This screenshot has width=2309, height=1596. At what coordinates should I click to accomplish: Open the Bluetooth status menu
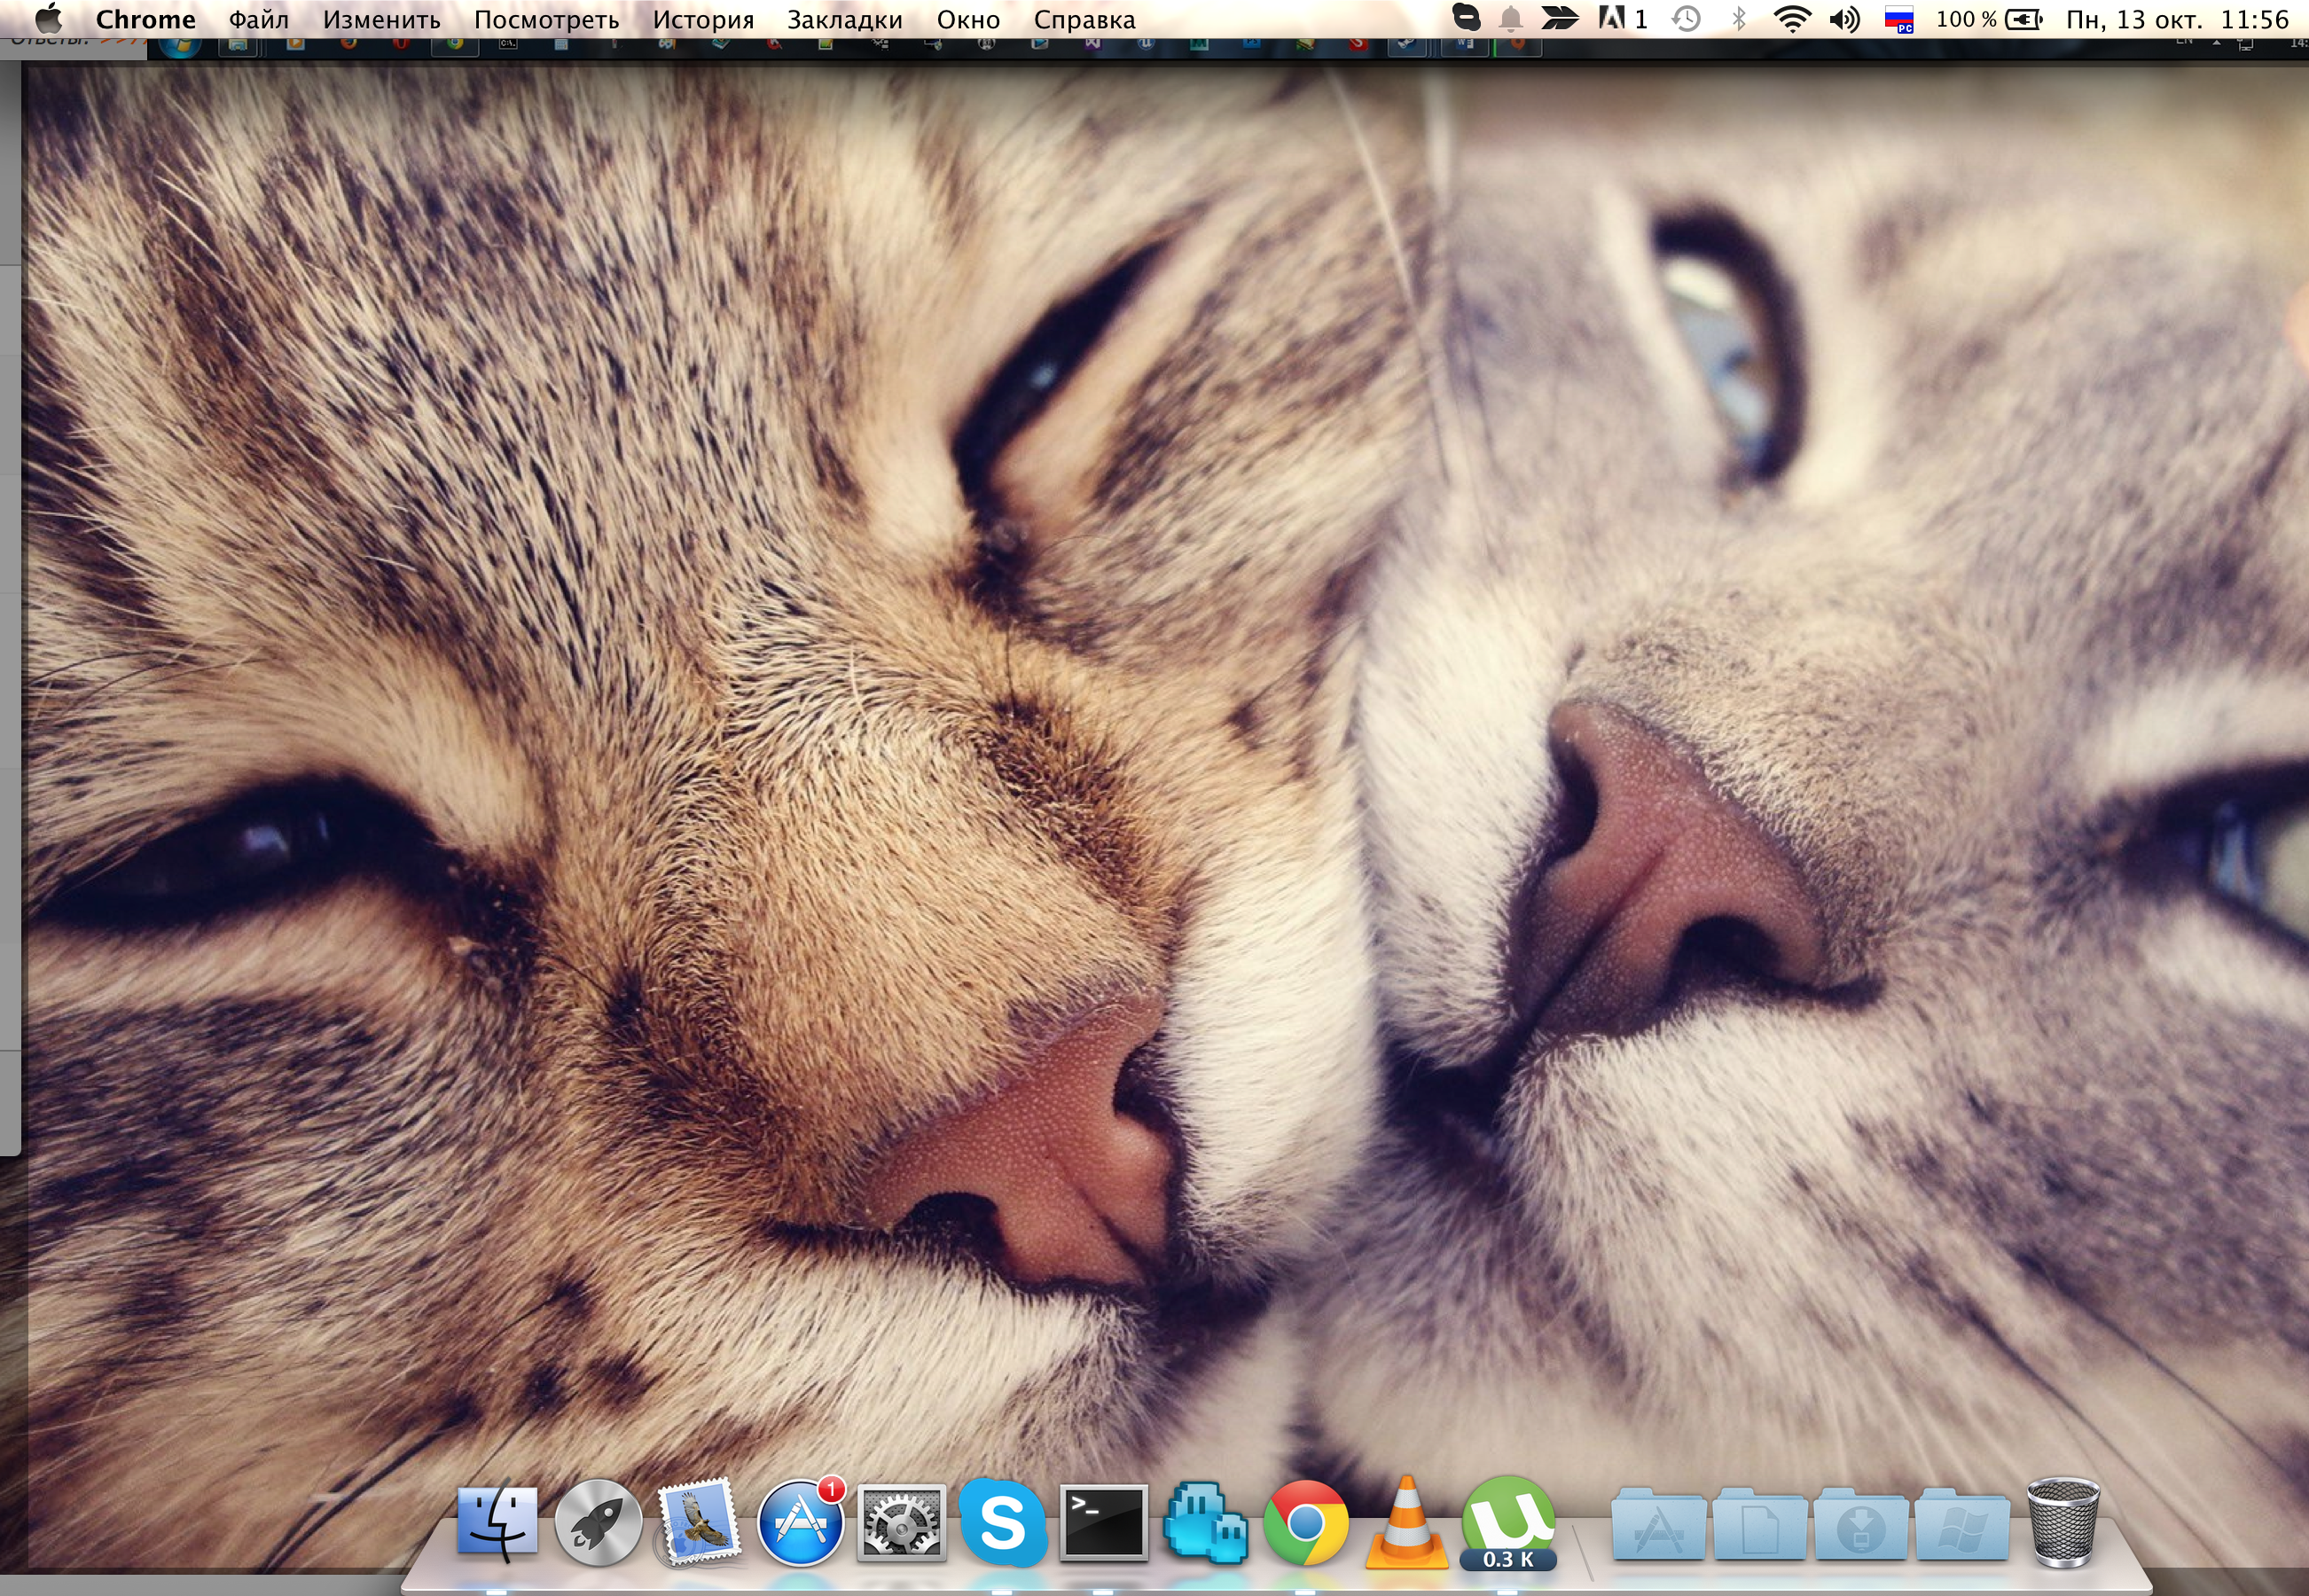[1739, 19]
